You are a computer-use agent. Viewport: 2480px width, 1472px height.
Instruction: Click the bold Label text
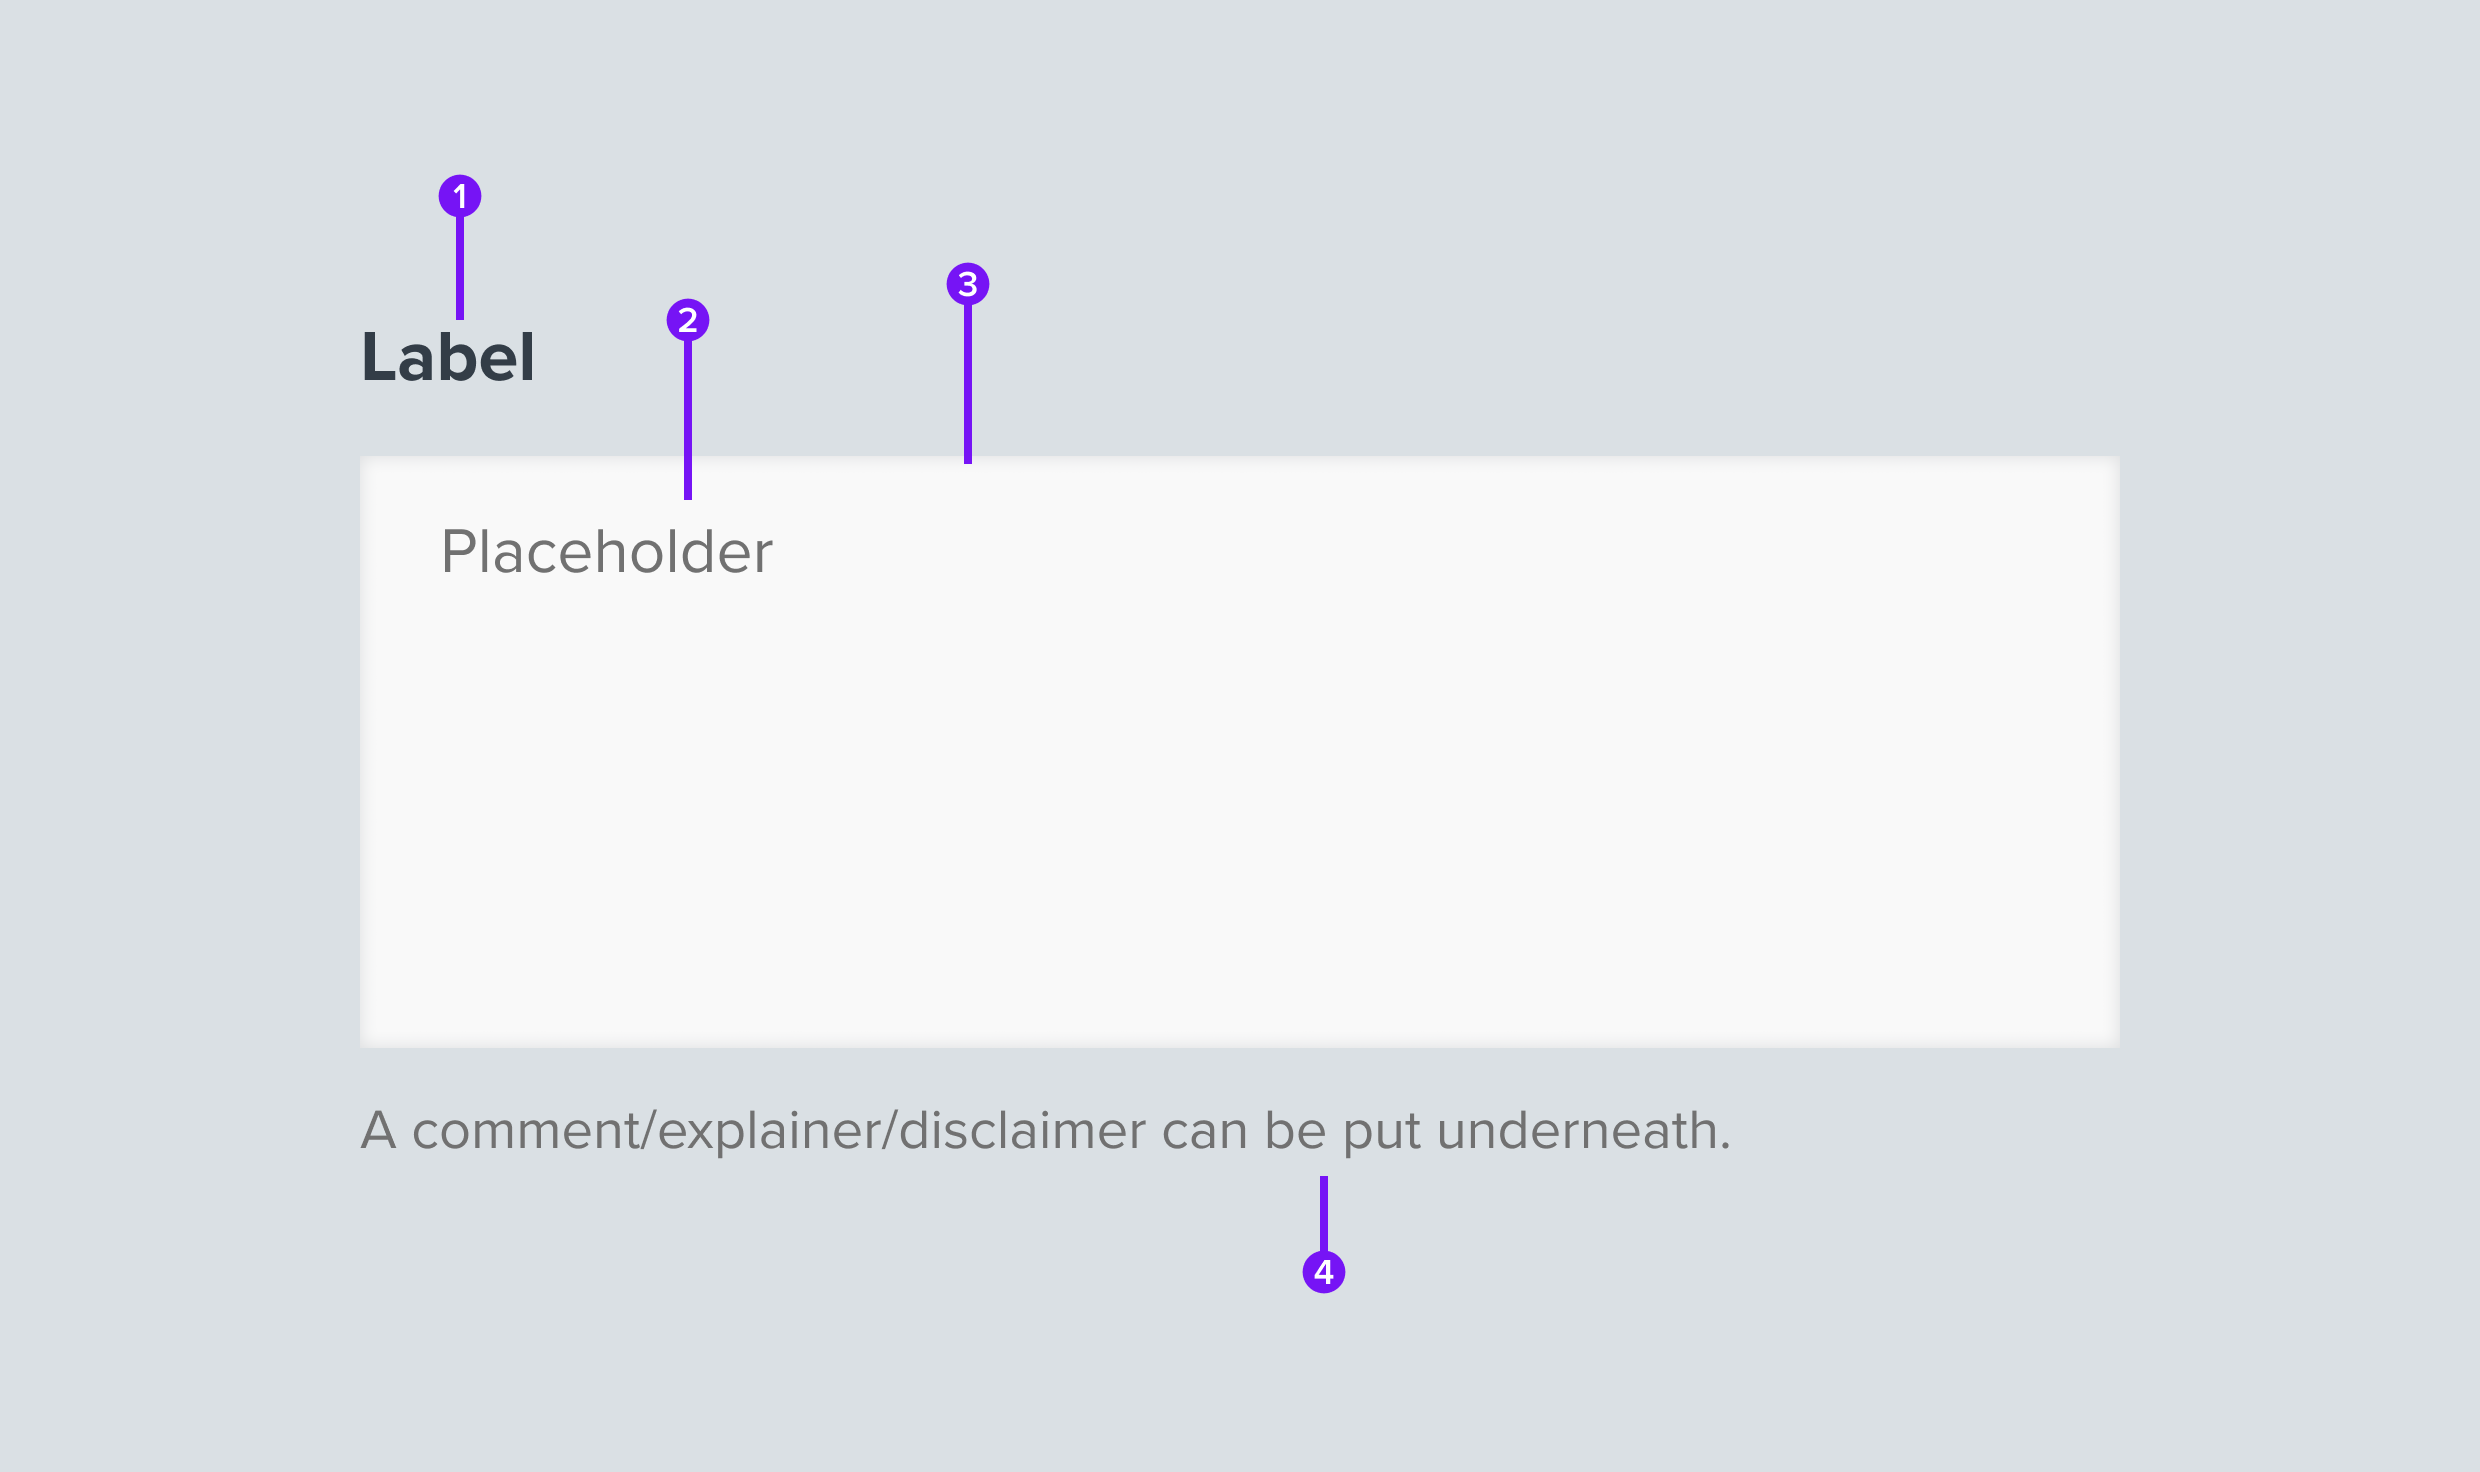pos(448,358)
